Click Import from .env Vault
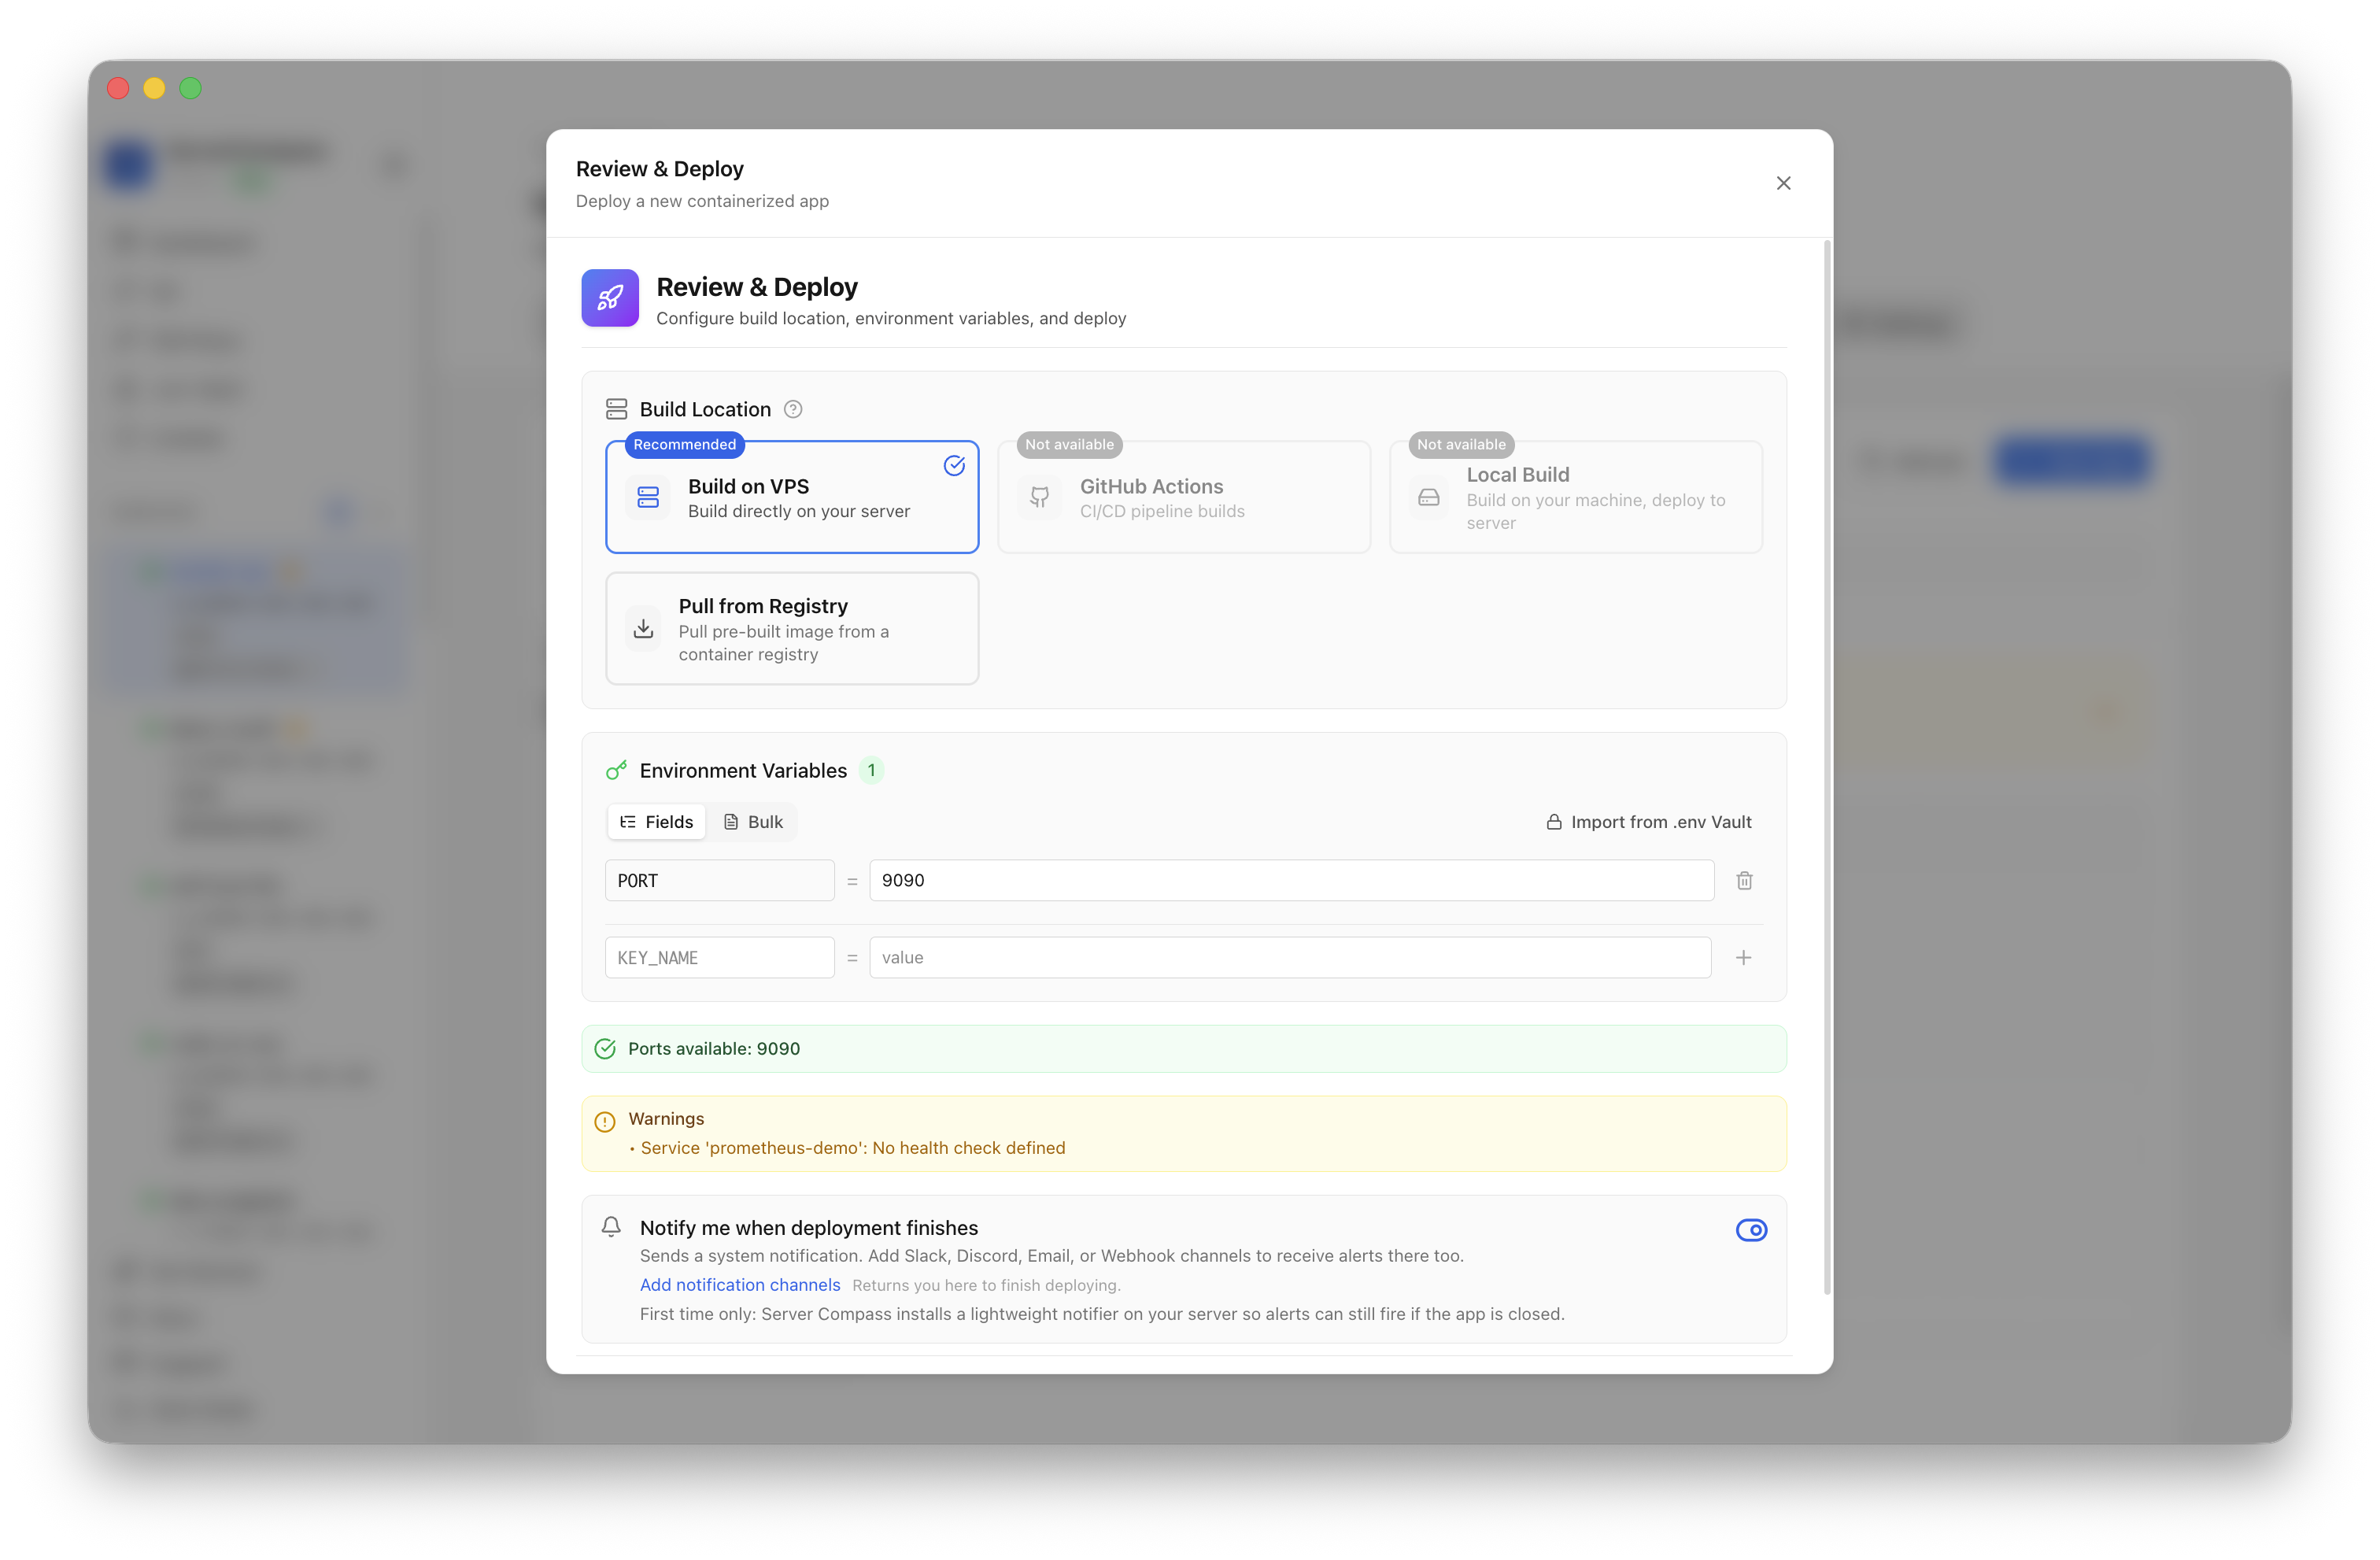 (x=1649, y=822)
